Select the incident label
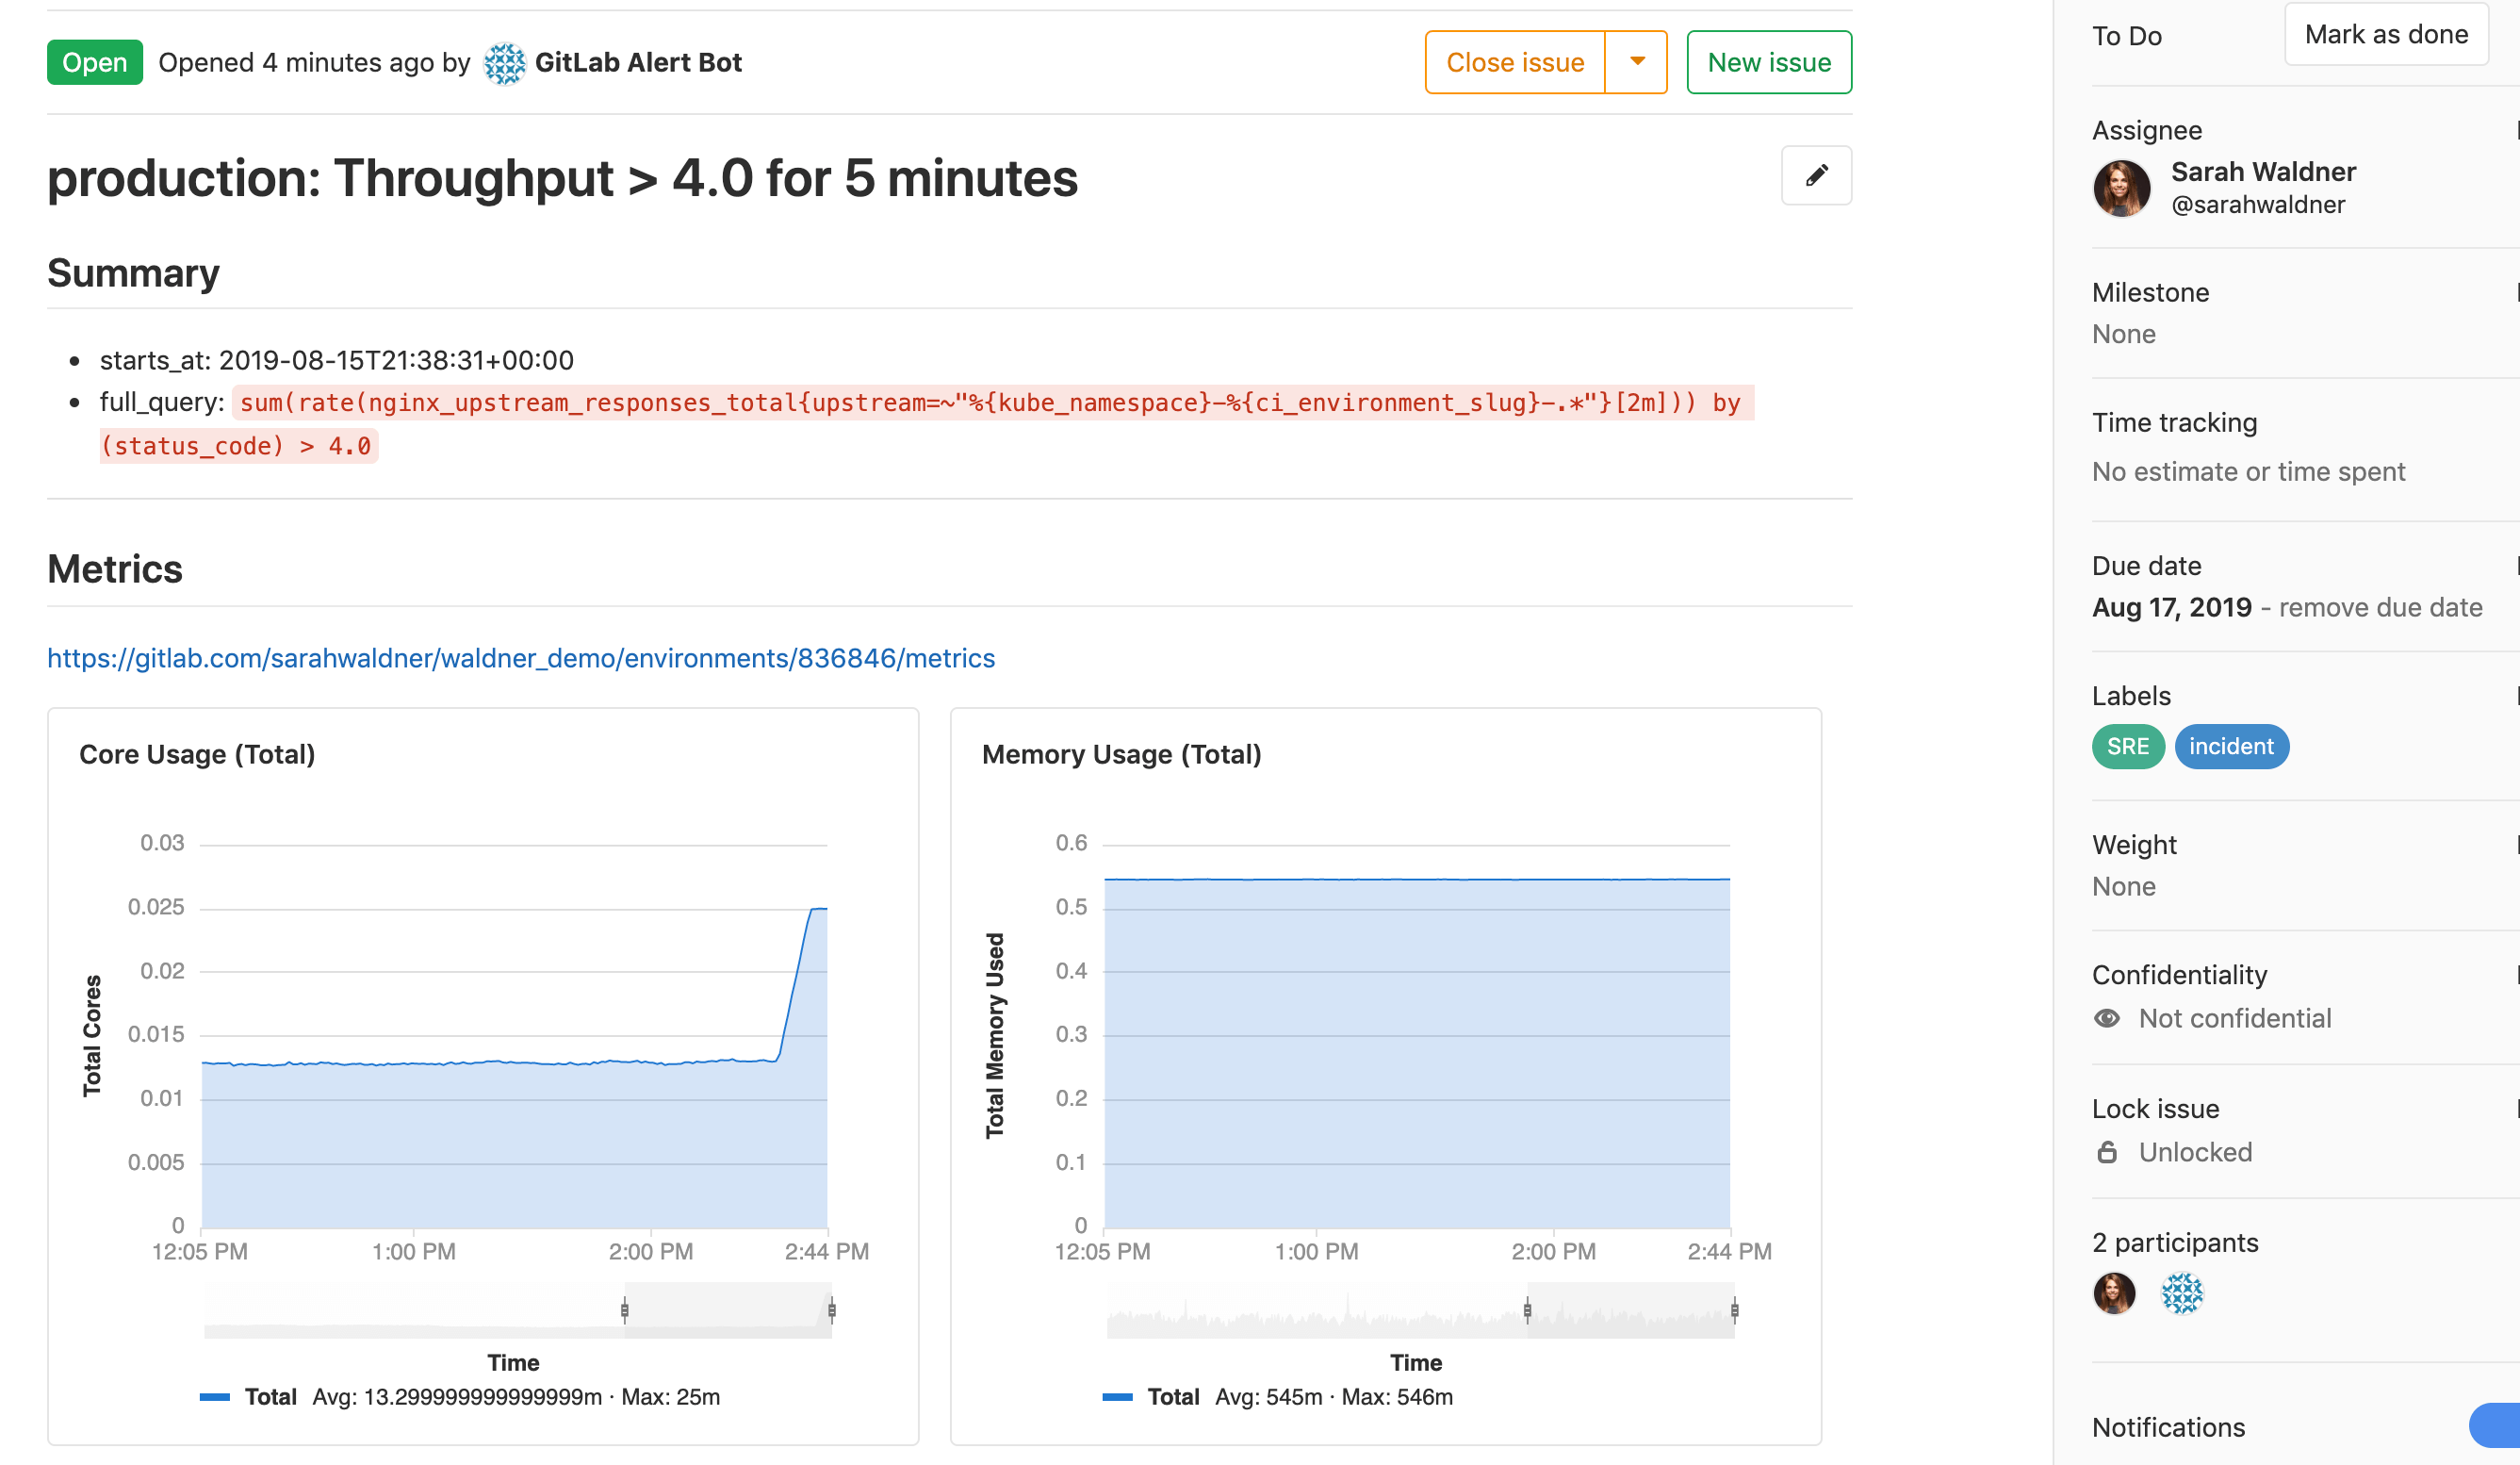The height and width of the screenshot is (1465, 2520). pos(2232,746)
